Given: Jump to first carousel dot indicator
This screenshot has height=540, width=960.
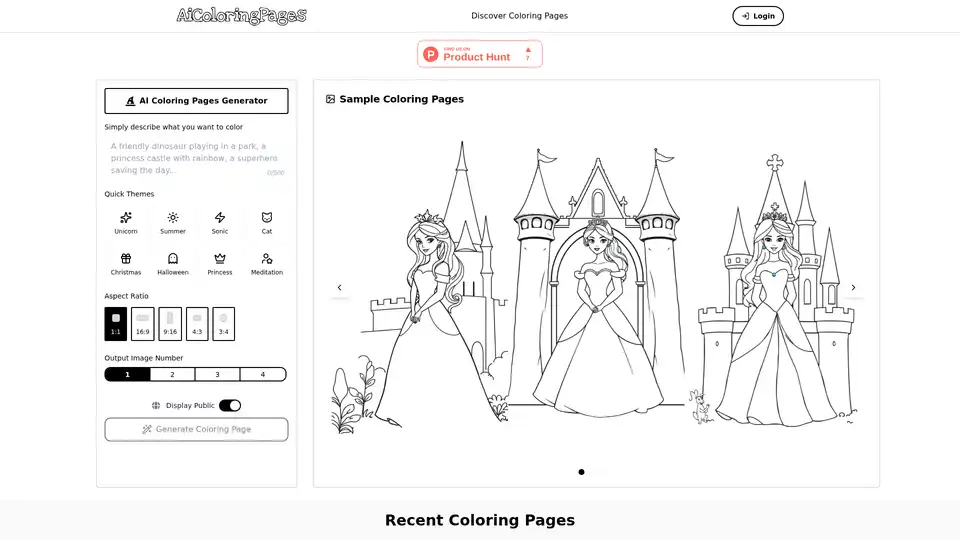Looking at the screenshot, I should pos(581,472).
